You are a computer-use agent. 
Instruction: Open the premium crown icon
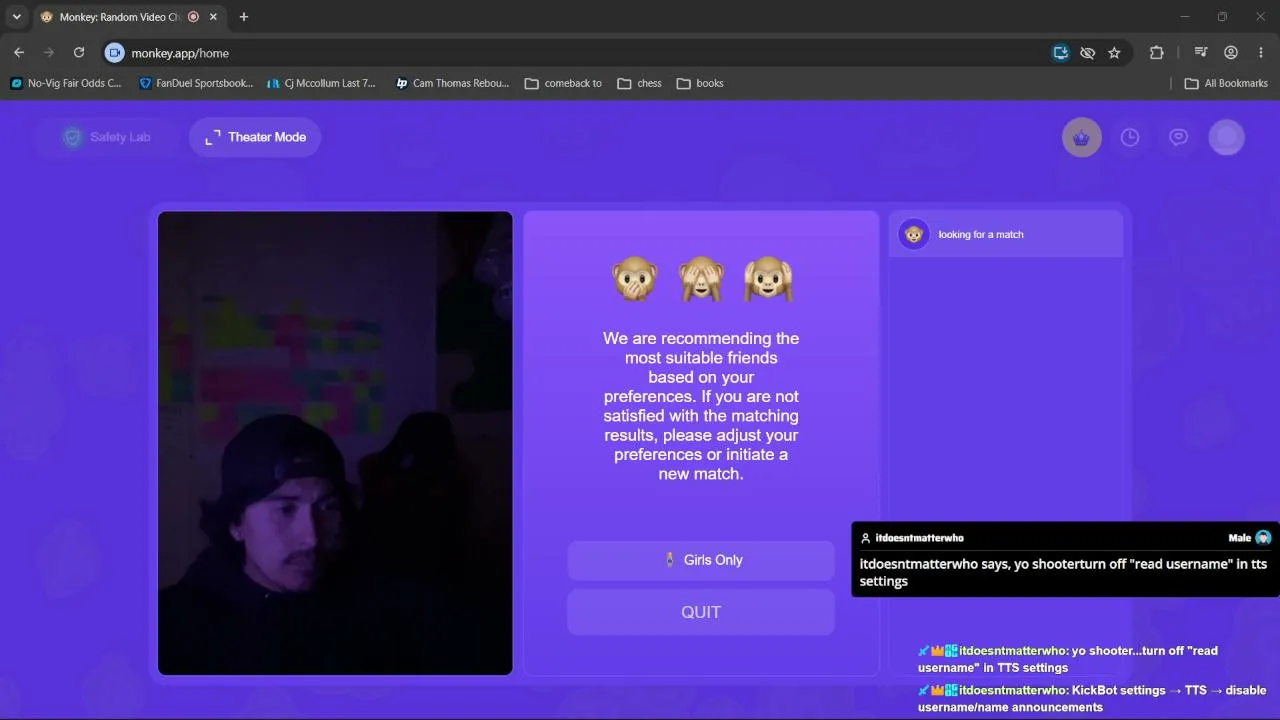[1081, 138]
